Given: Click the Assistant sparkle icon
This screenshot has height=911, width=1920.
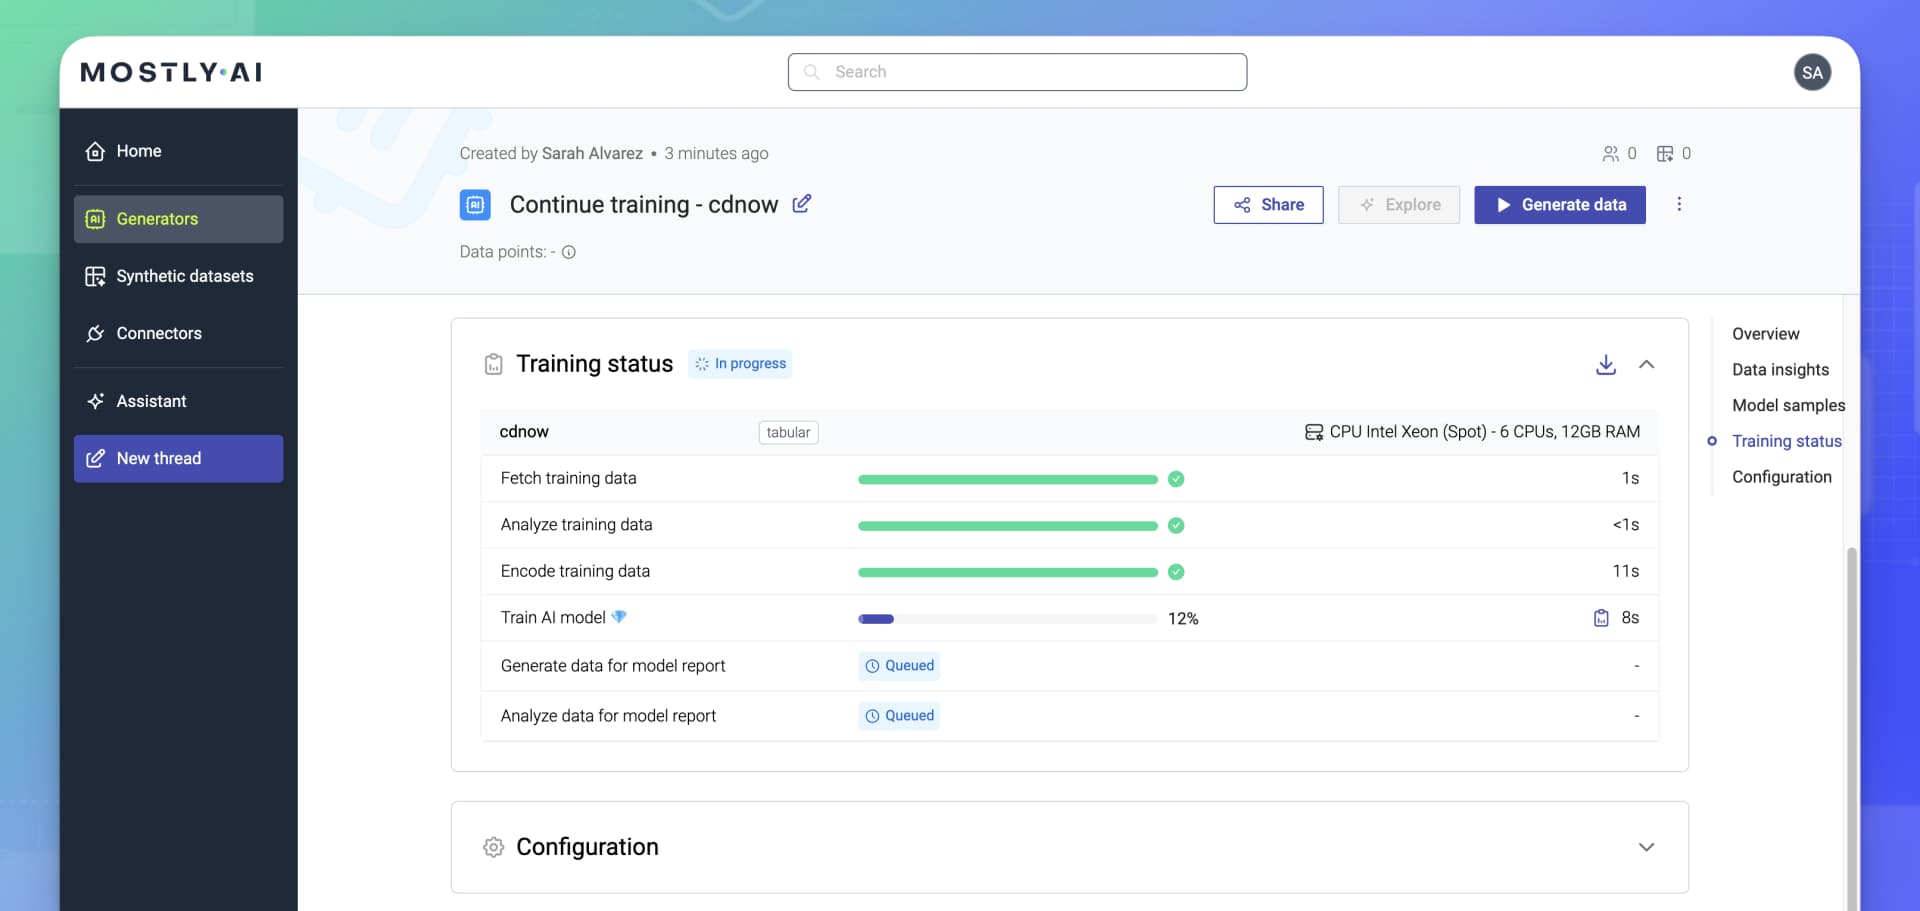Looking at the screenshot, I should tap(95, 401).
